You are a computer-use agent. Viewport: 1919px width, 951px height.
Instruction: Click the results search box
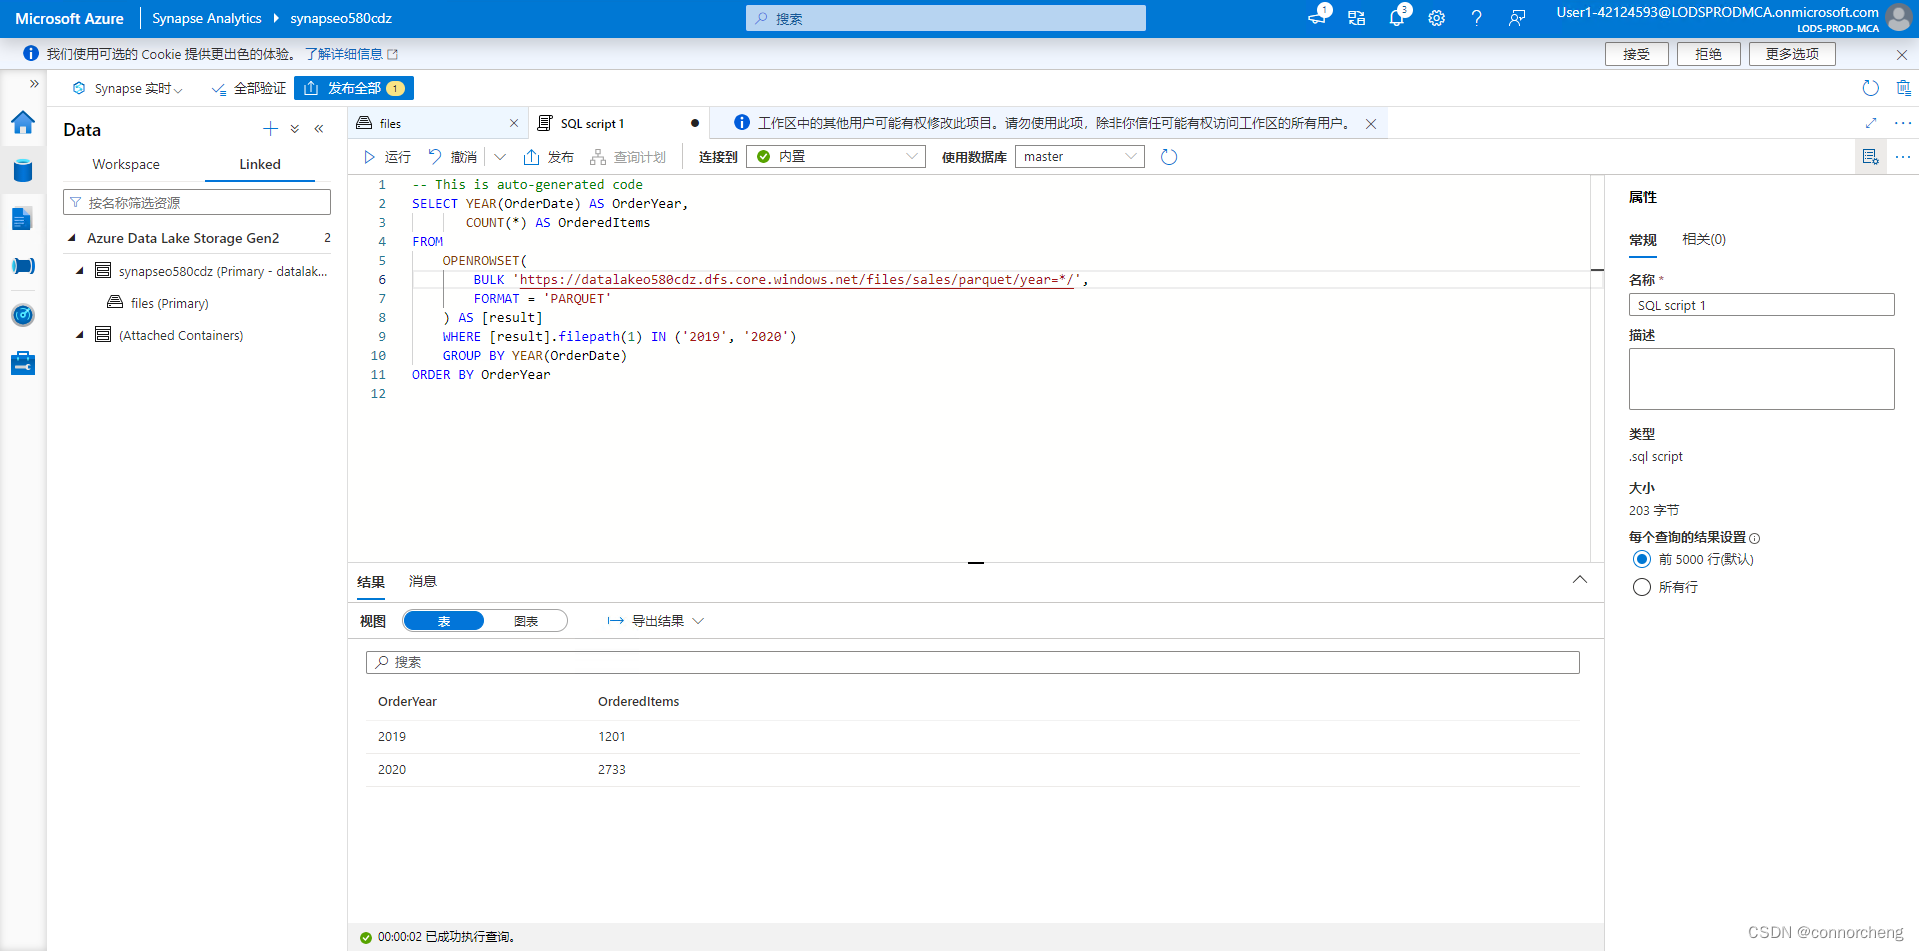tap(973, 662)
